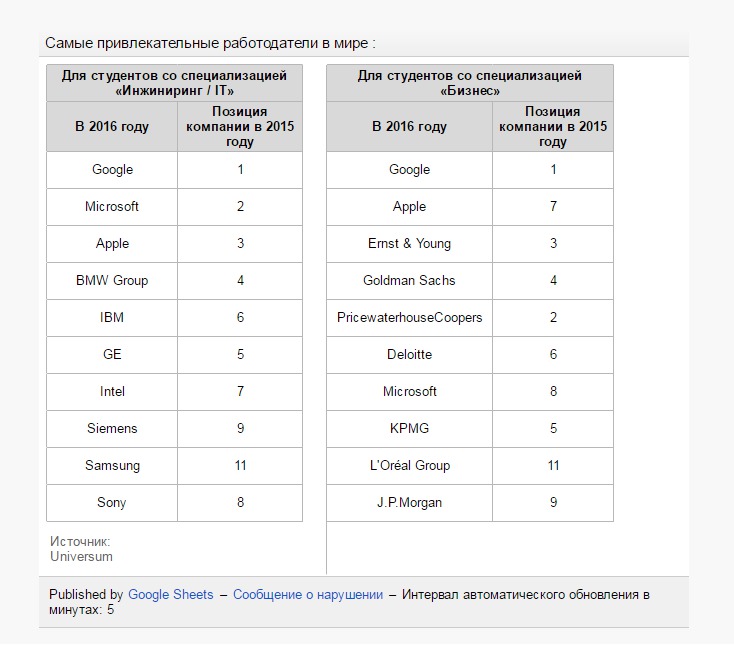Click the Sony table cell
Viewport: 734px width, 645px height.
pyautogui.click(x=112, y=503)
